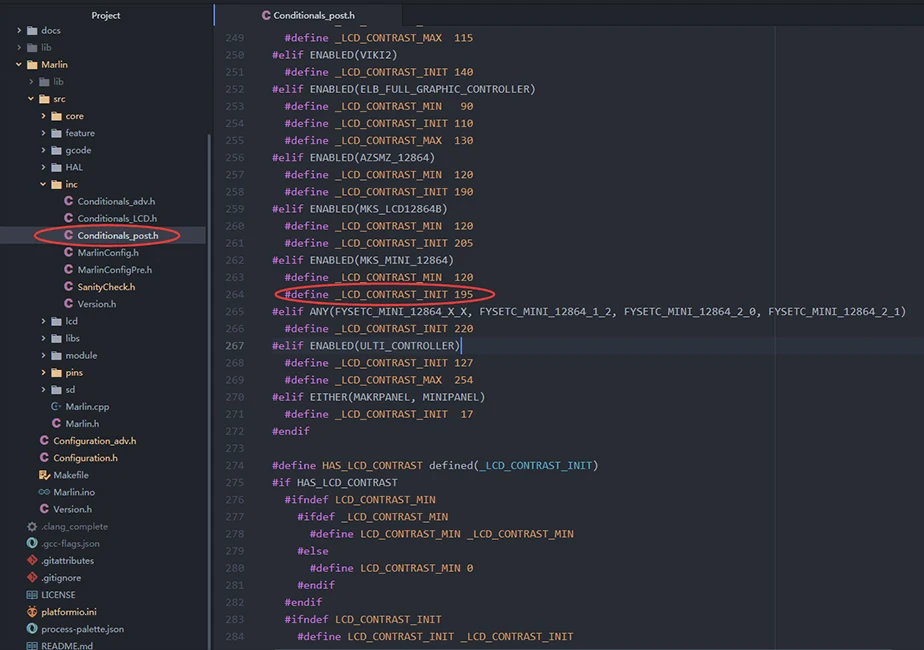Switch to the Conditionals_post.h editor tab

308,15
